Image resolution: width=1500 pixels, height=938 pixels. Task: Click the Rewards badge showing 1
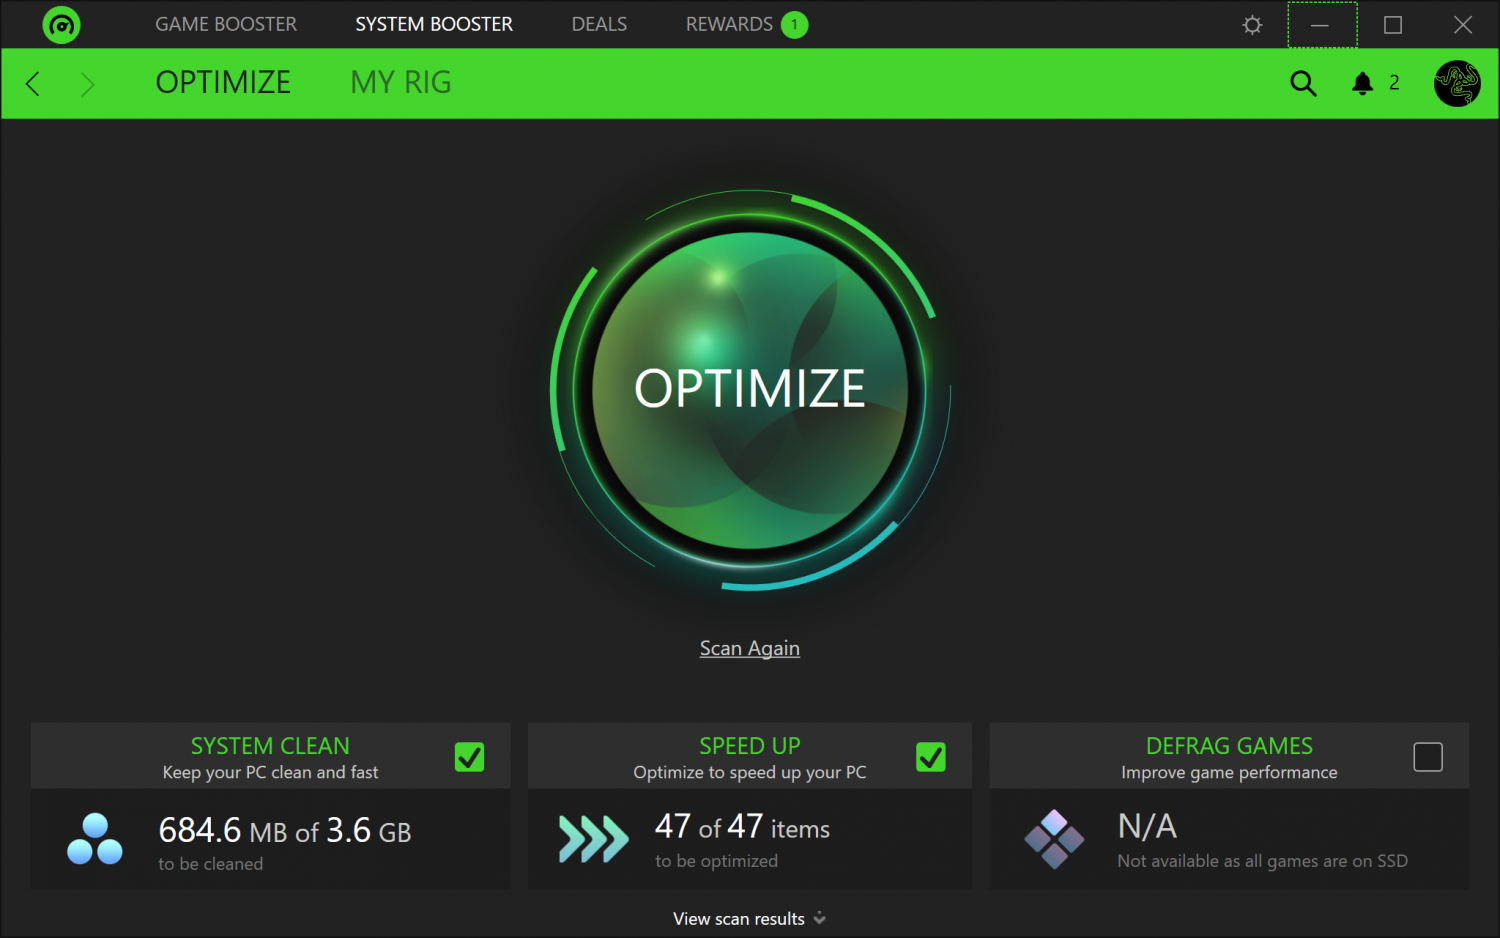(x=794, y=25)
